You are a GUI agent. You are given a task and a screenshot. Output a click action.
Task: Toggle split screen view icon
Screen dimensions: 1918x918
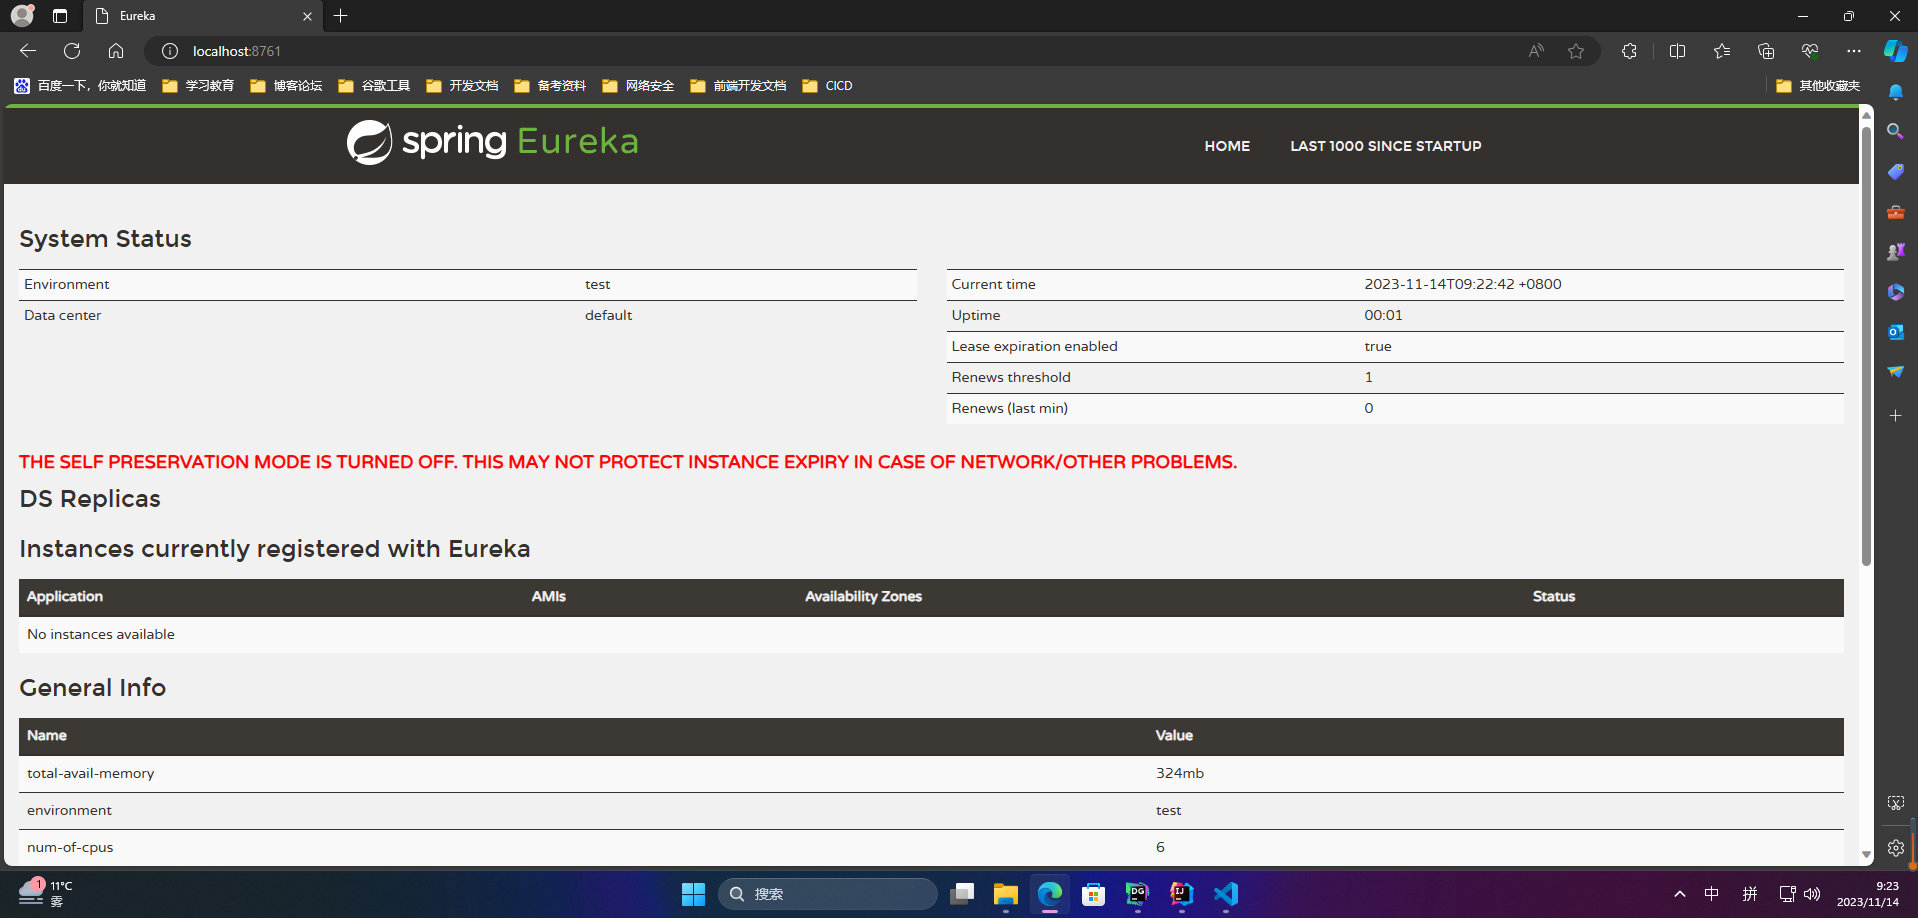1677,51
